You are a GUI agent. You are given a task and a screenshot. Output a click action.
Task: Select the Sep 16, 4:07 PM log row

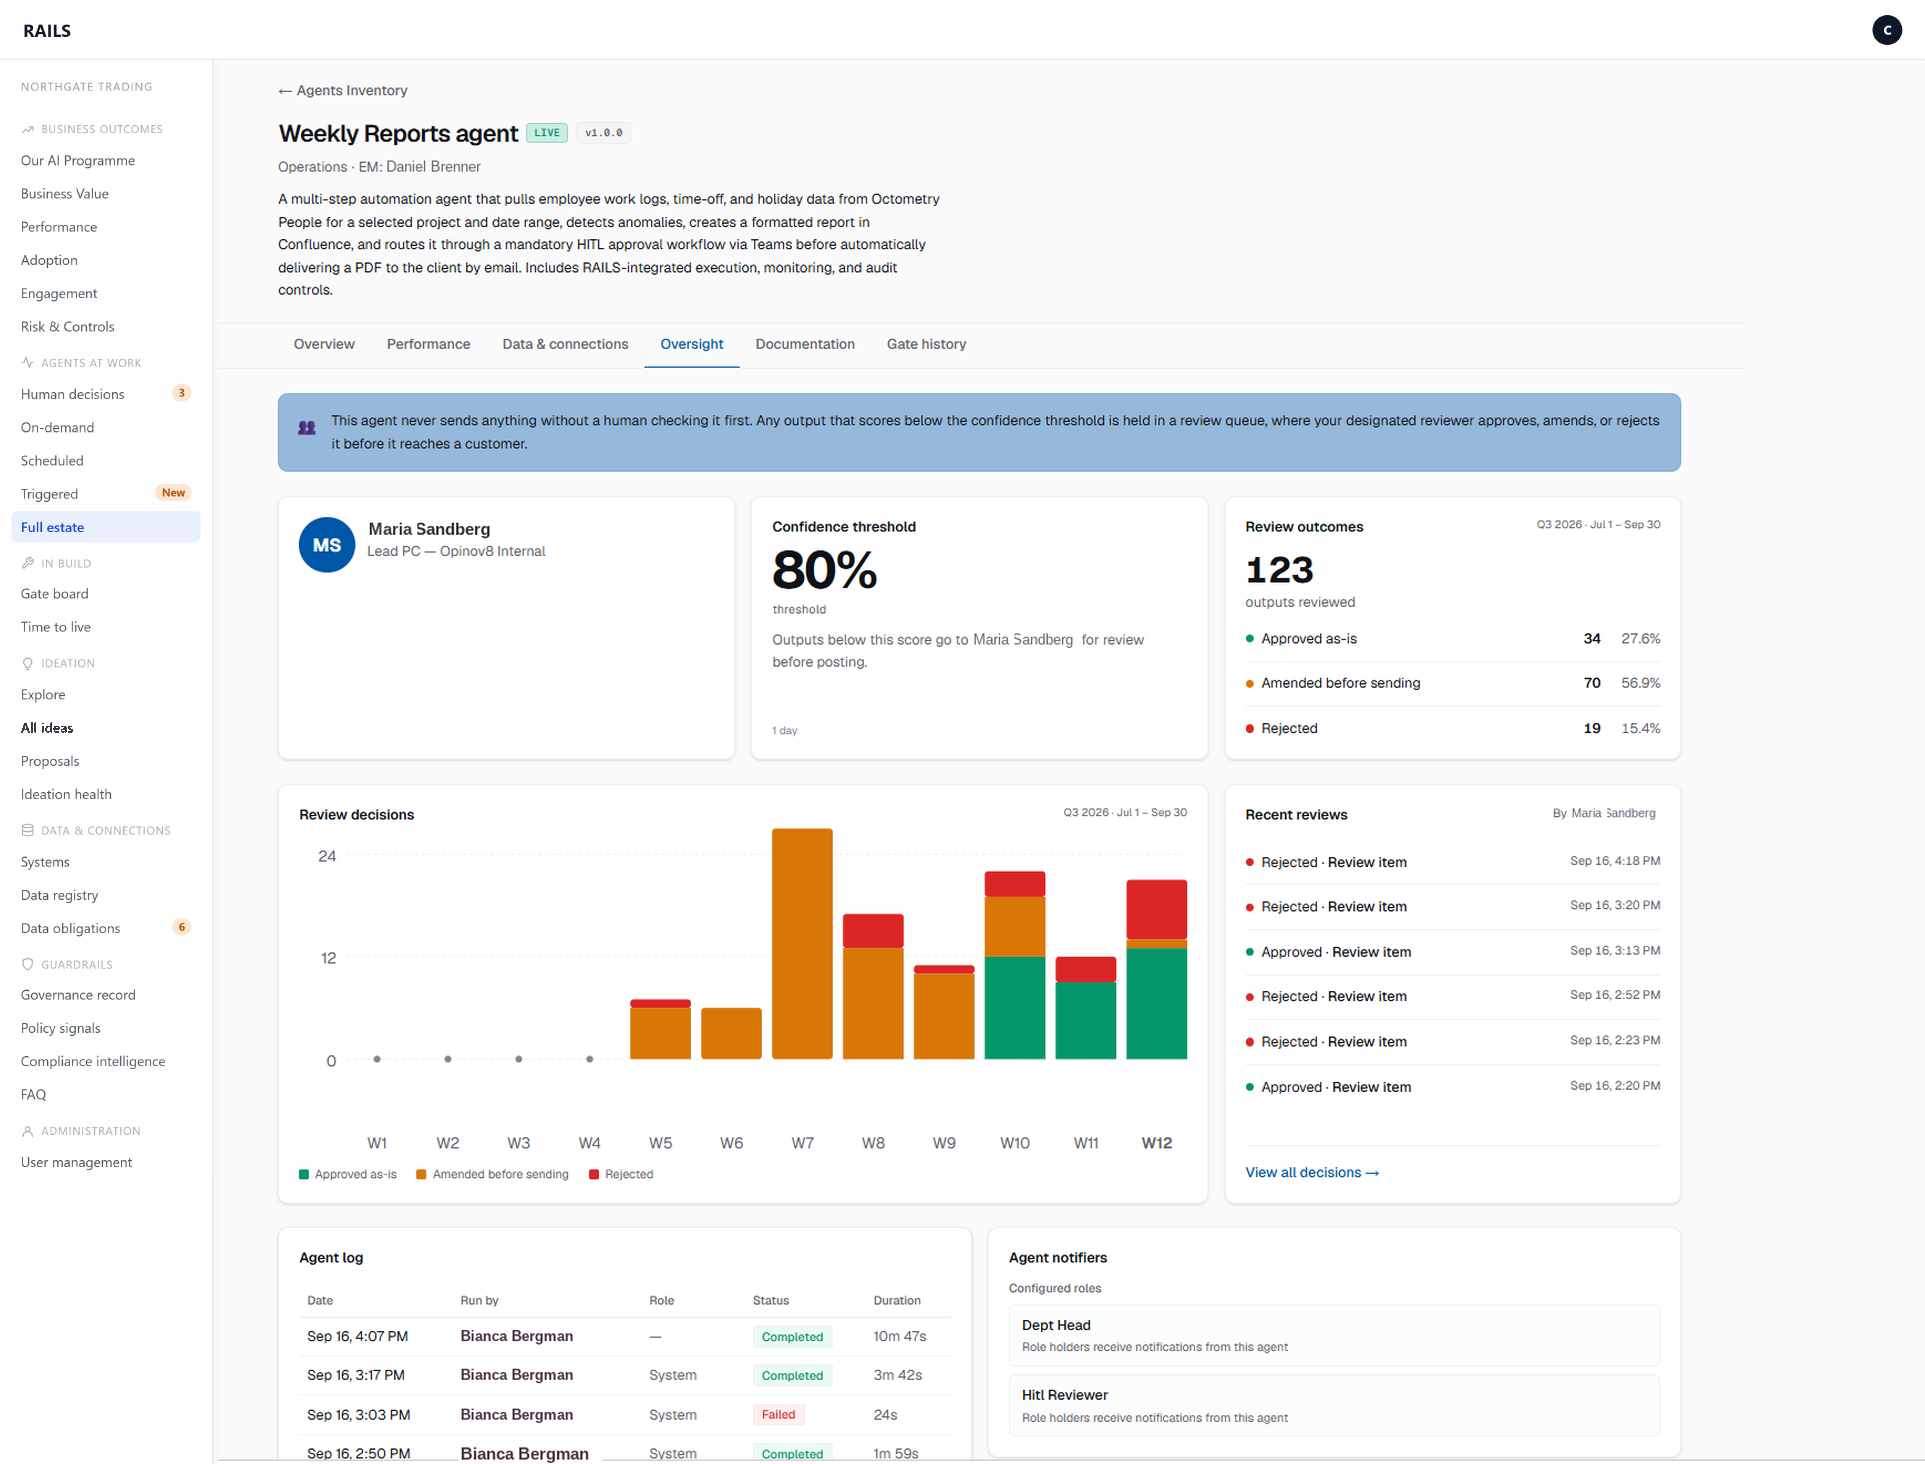(x=625, y=1336)
